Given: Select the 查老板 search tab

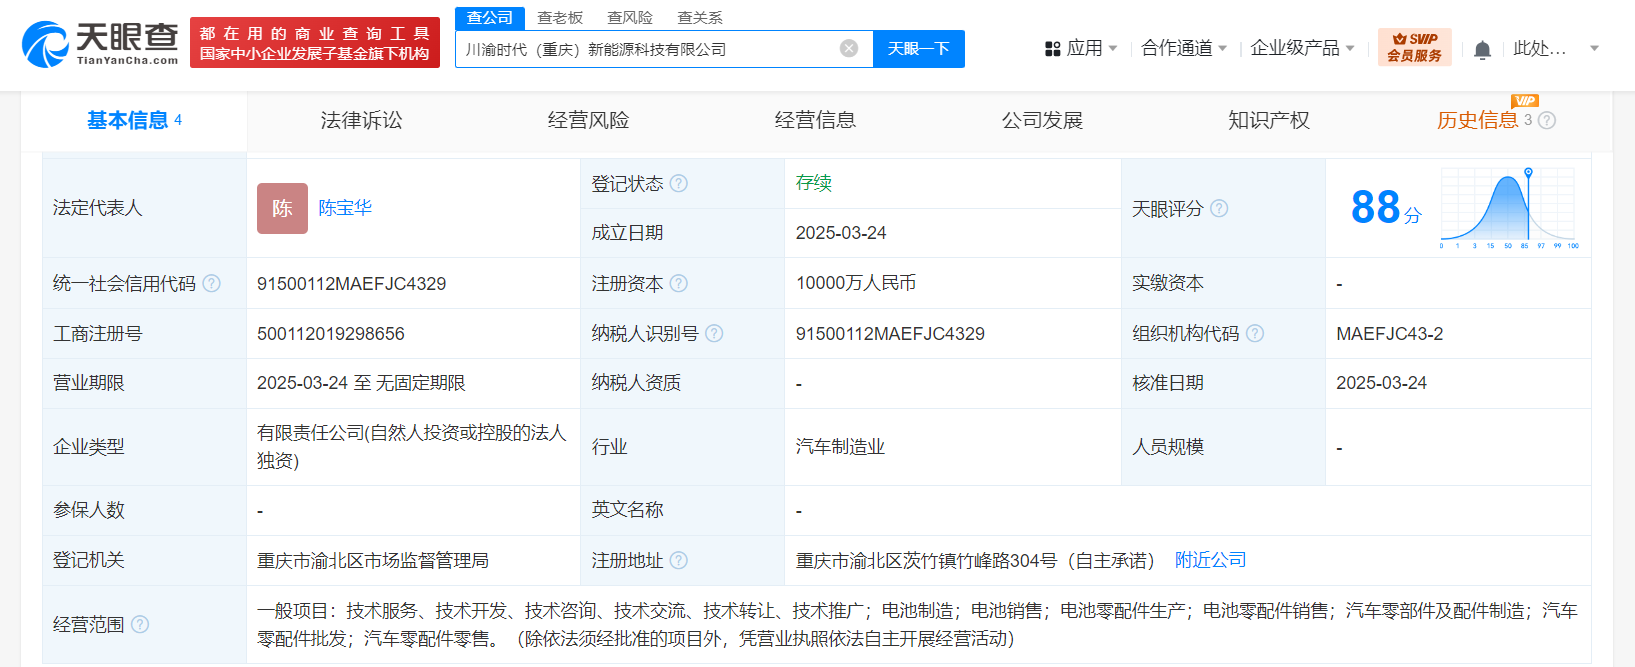Looking at the screenshot, I should click(559, 18).
